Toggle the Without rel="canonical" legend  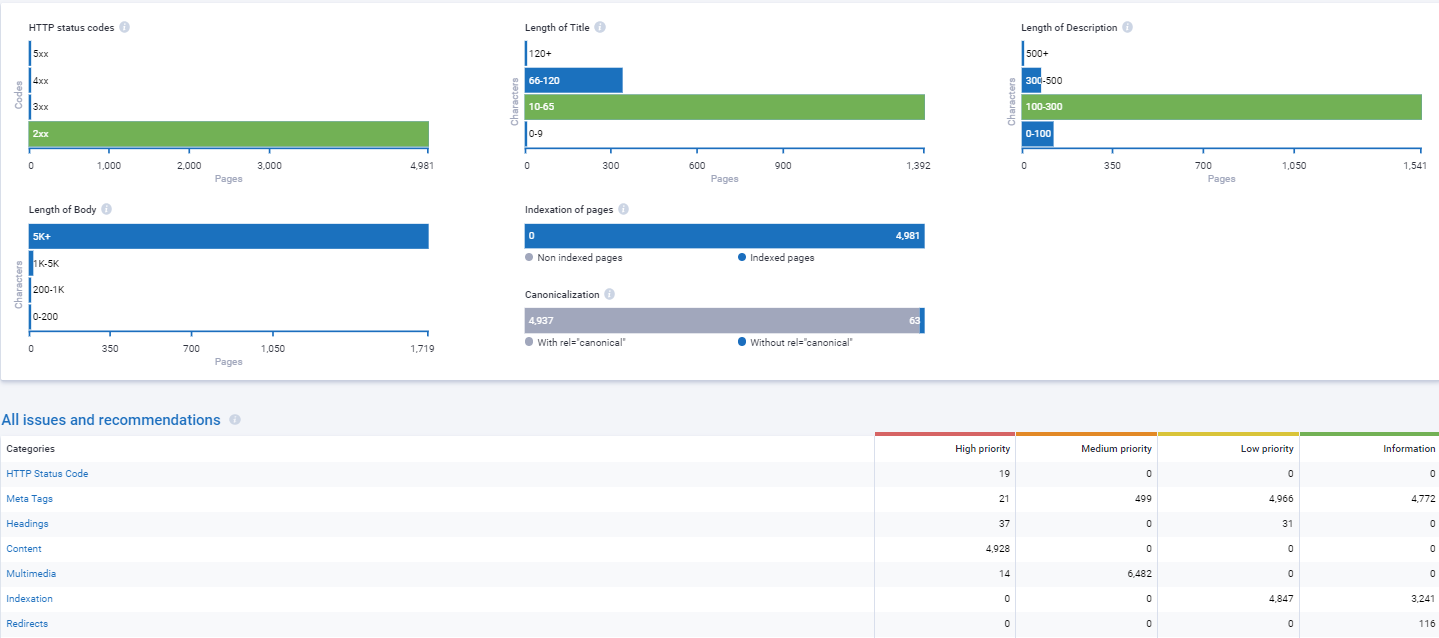click(x=795, y=342)
